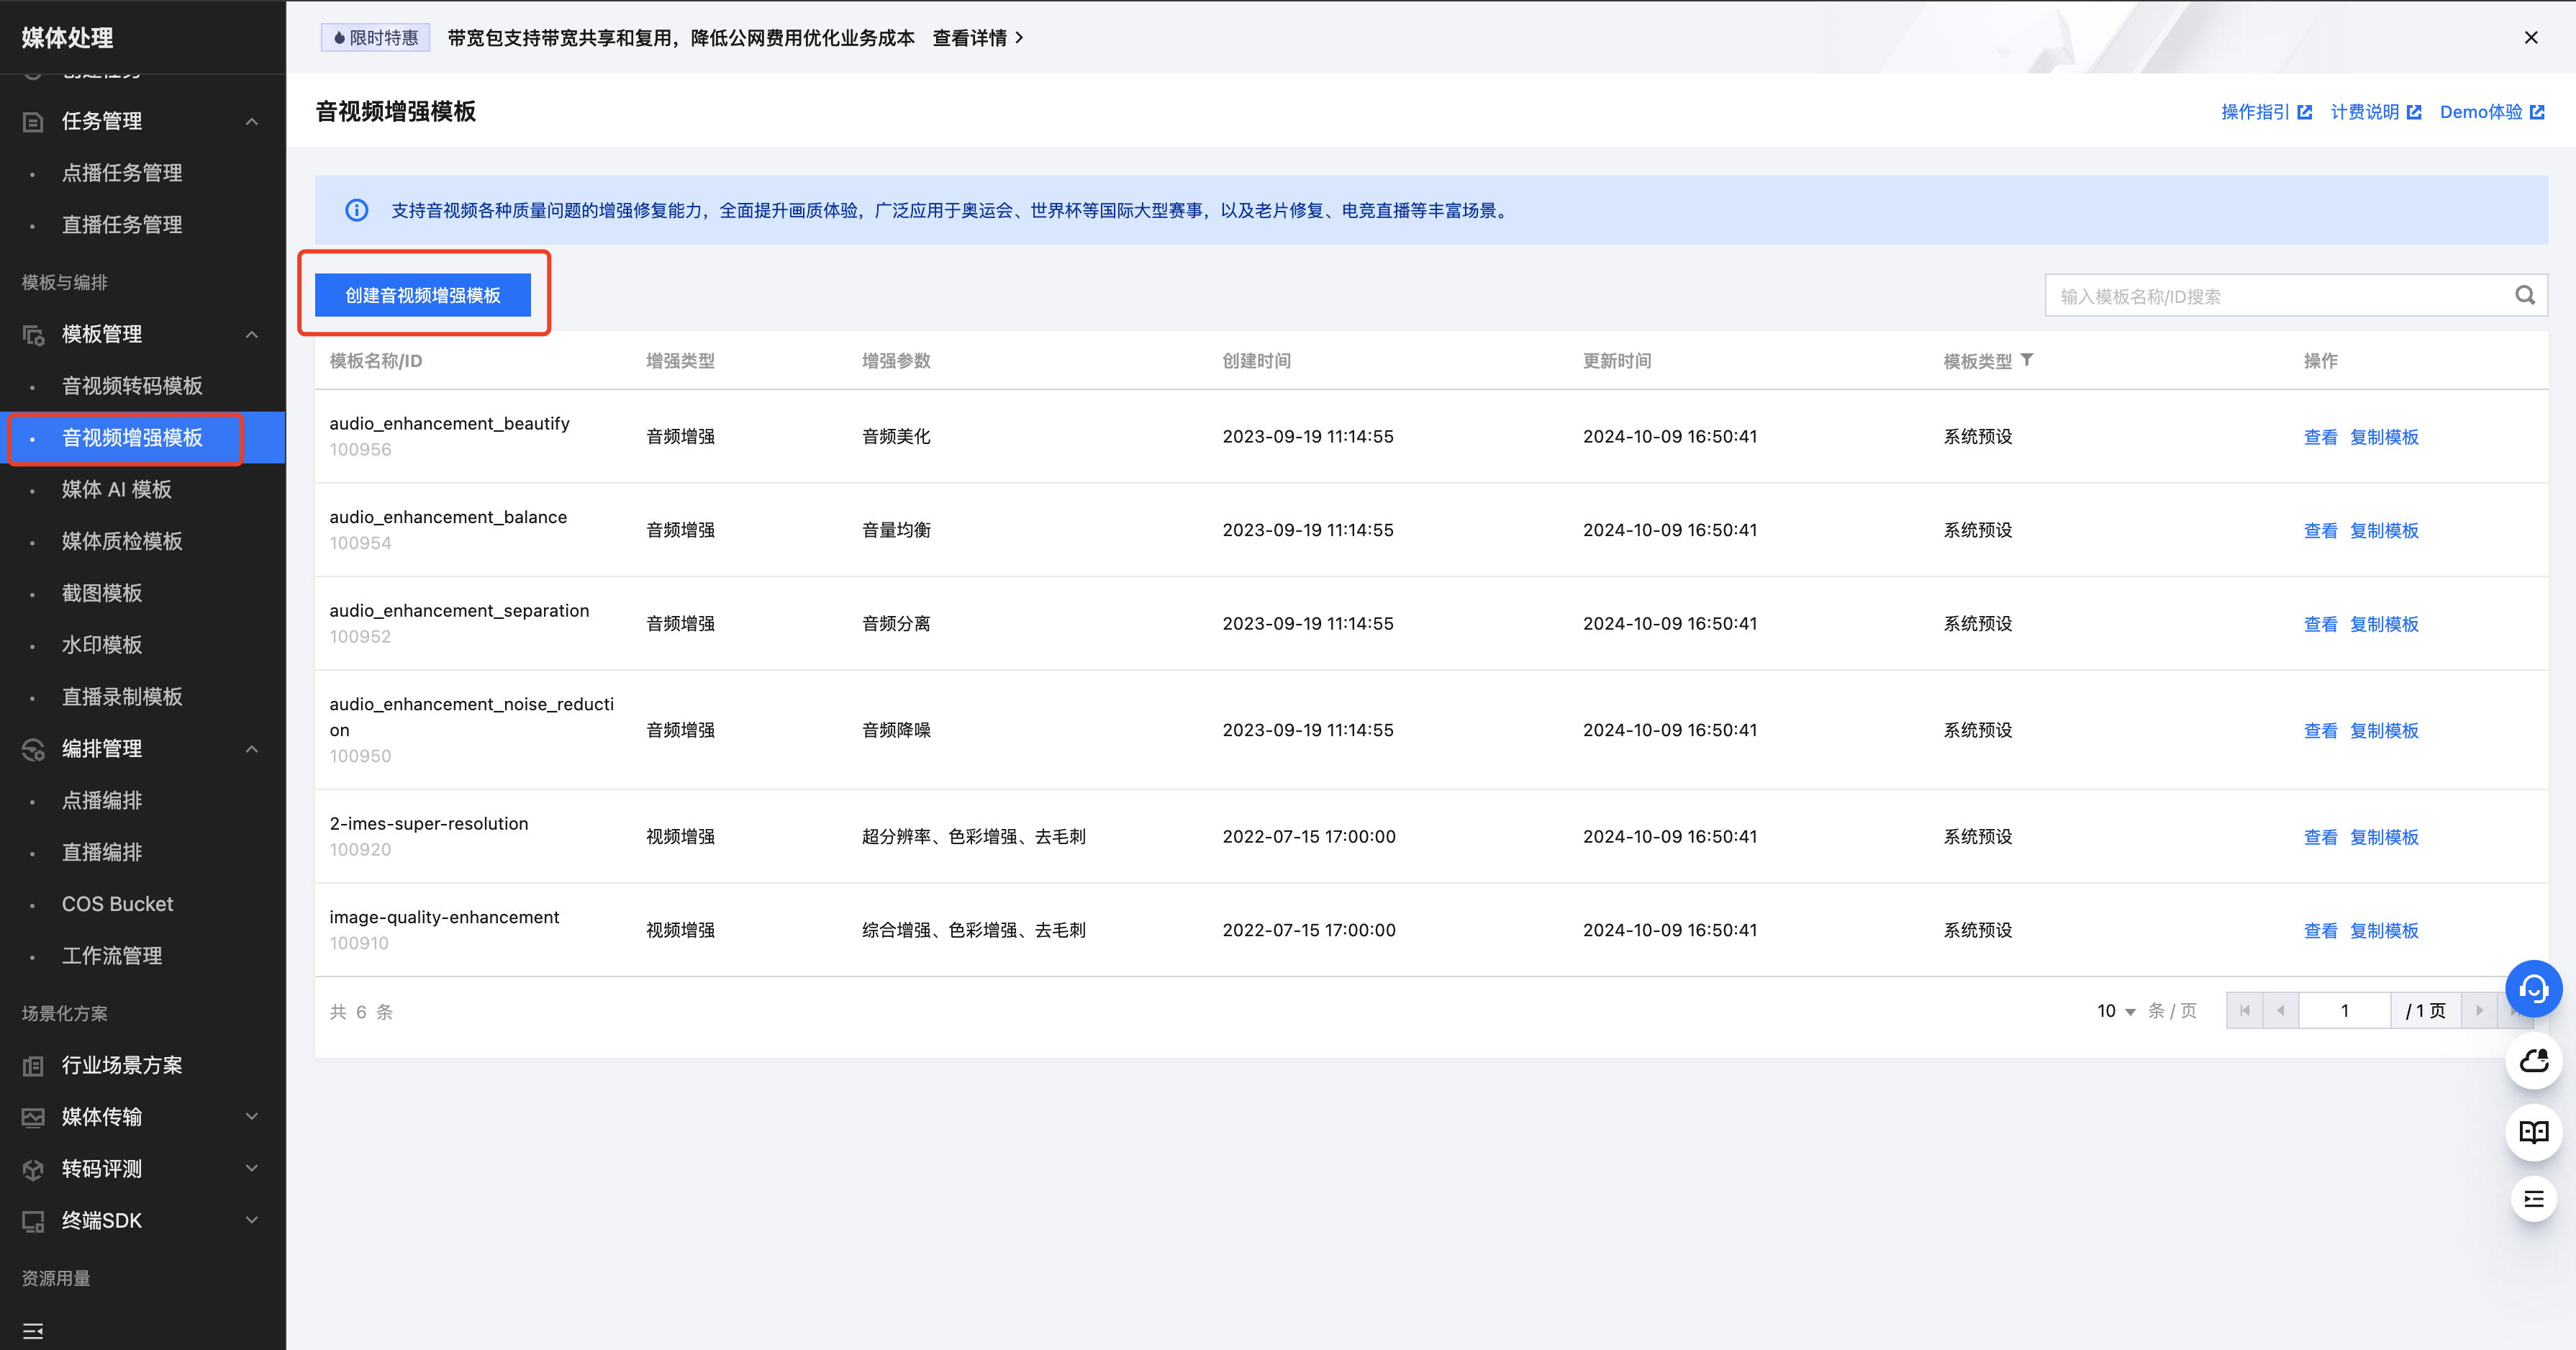Expand the 终端SDK sidebar menu

point(252,1220)
